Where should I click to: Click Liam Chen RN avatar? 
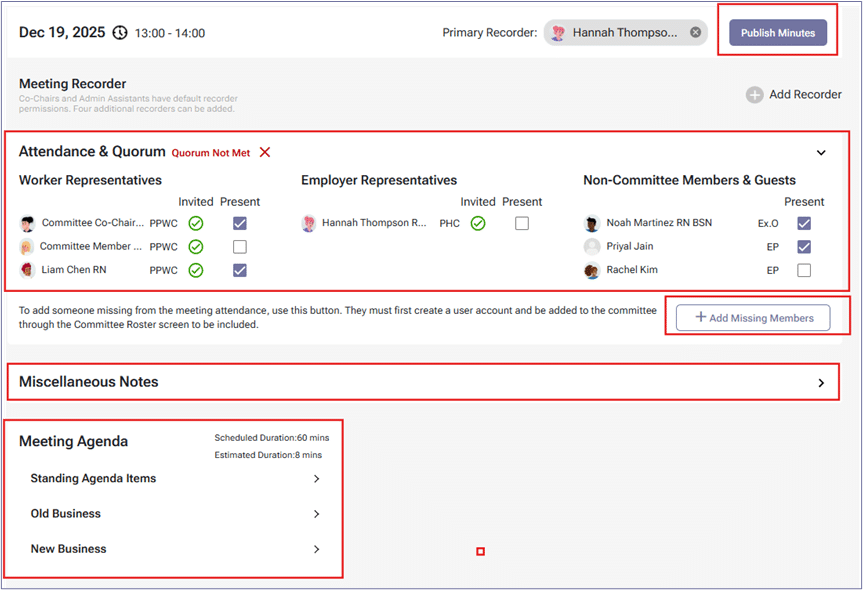coord(27,270)
